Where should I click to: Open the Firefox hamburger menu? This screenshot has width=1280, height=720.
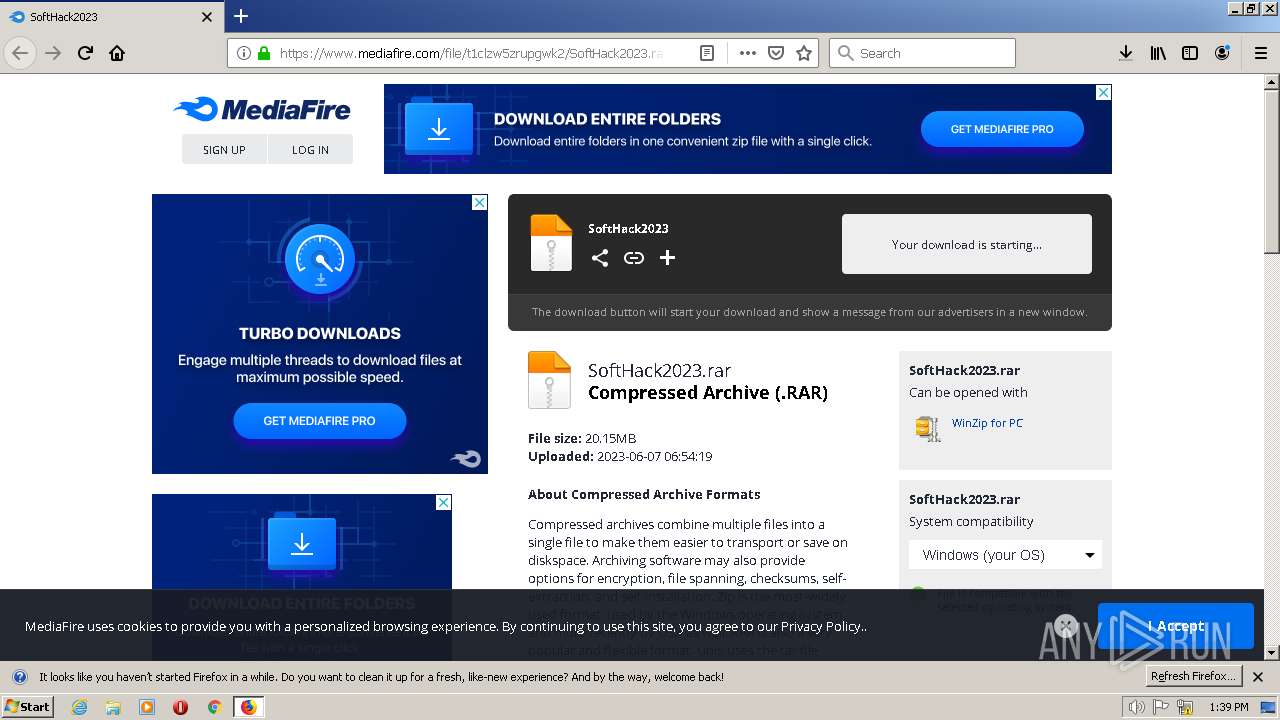coord(1261,53)
